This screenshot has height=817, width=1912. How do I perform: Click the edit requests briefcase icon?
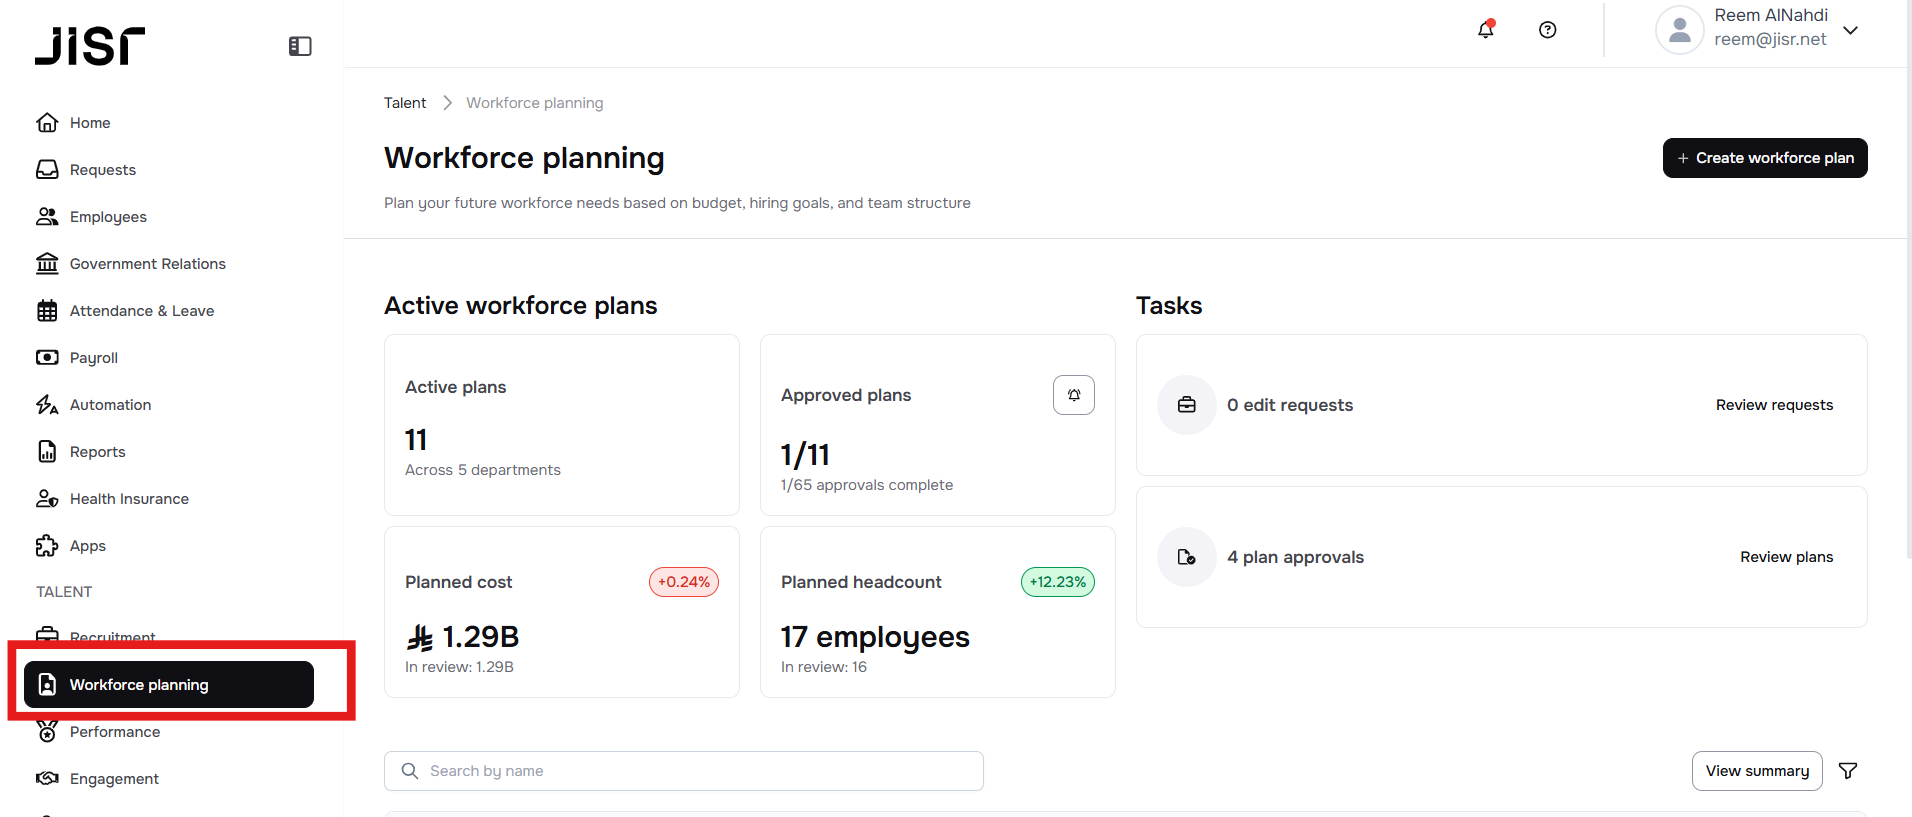(x=1187, y=405)
